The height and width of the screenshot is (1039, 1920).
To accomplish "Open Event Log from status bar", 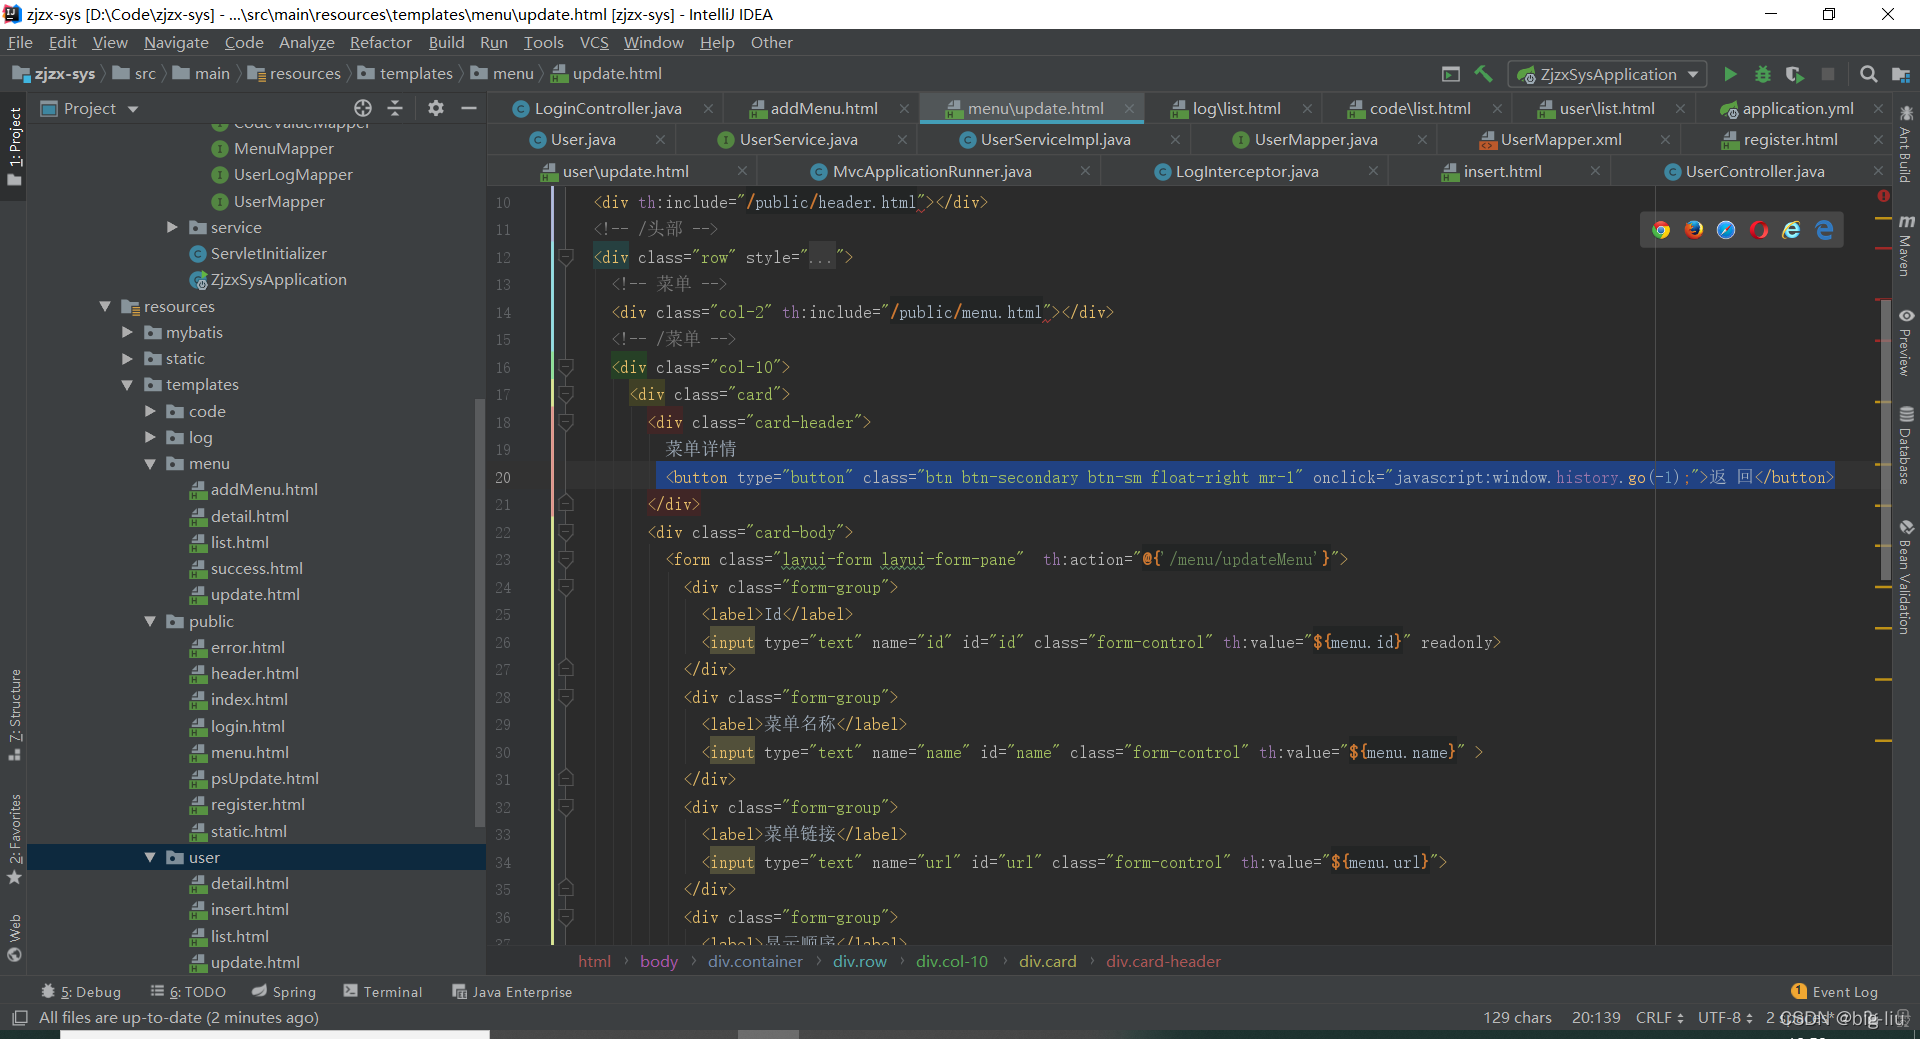I will click(1835, 992).
